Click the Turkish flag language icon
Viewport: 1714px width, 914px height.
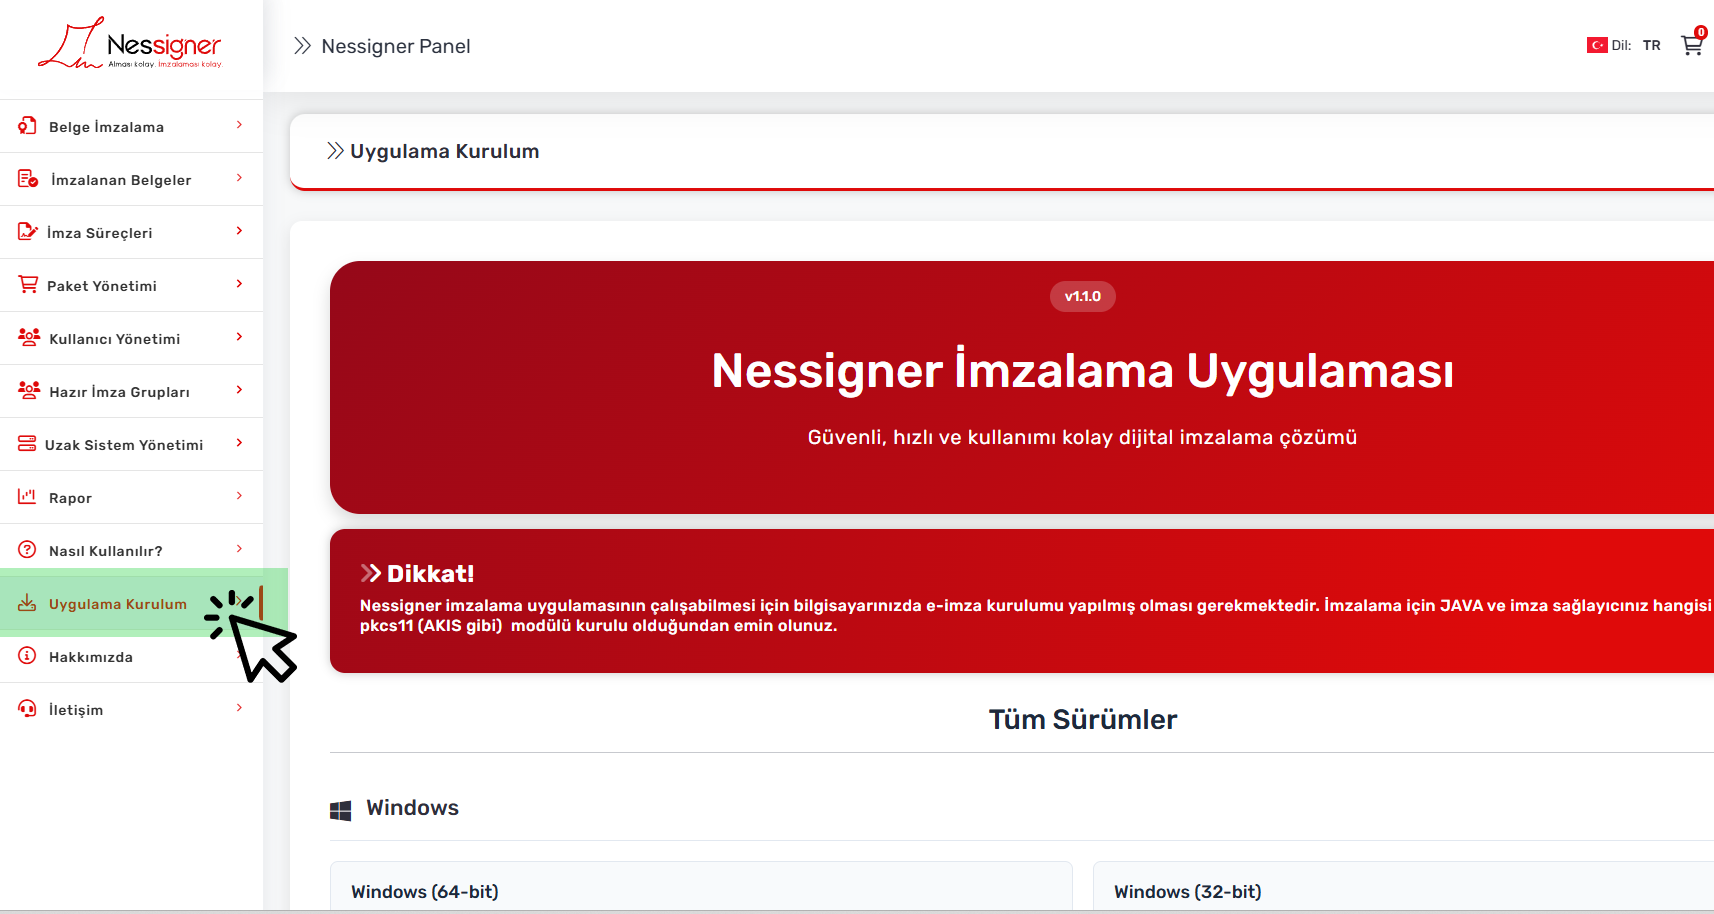point(1597,45)
